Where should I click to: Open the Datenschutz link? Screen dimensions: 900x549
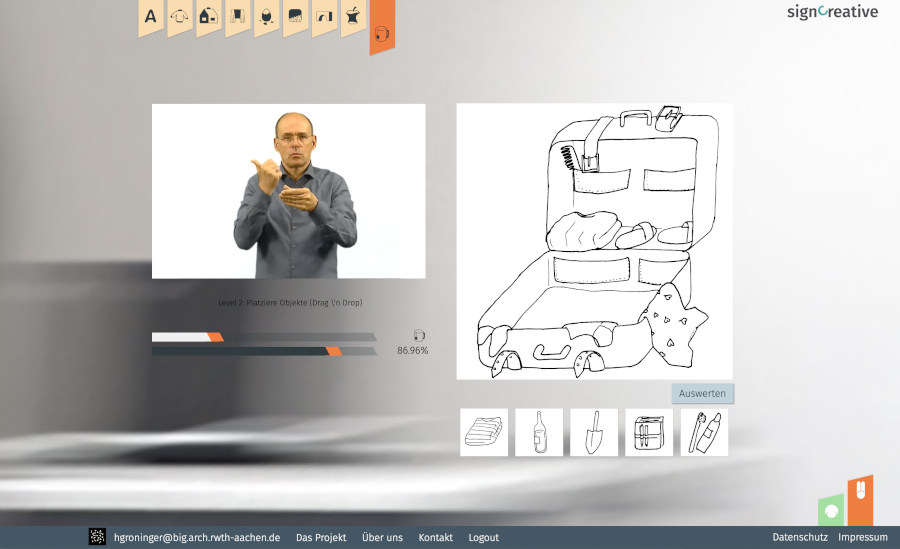[x=799, y=538]
